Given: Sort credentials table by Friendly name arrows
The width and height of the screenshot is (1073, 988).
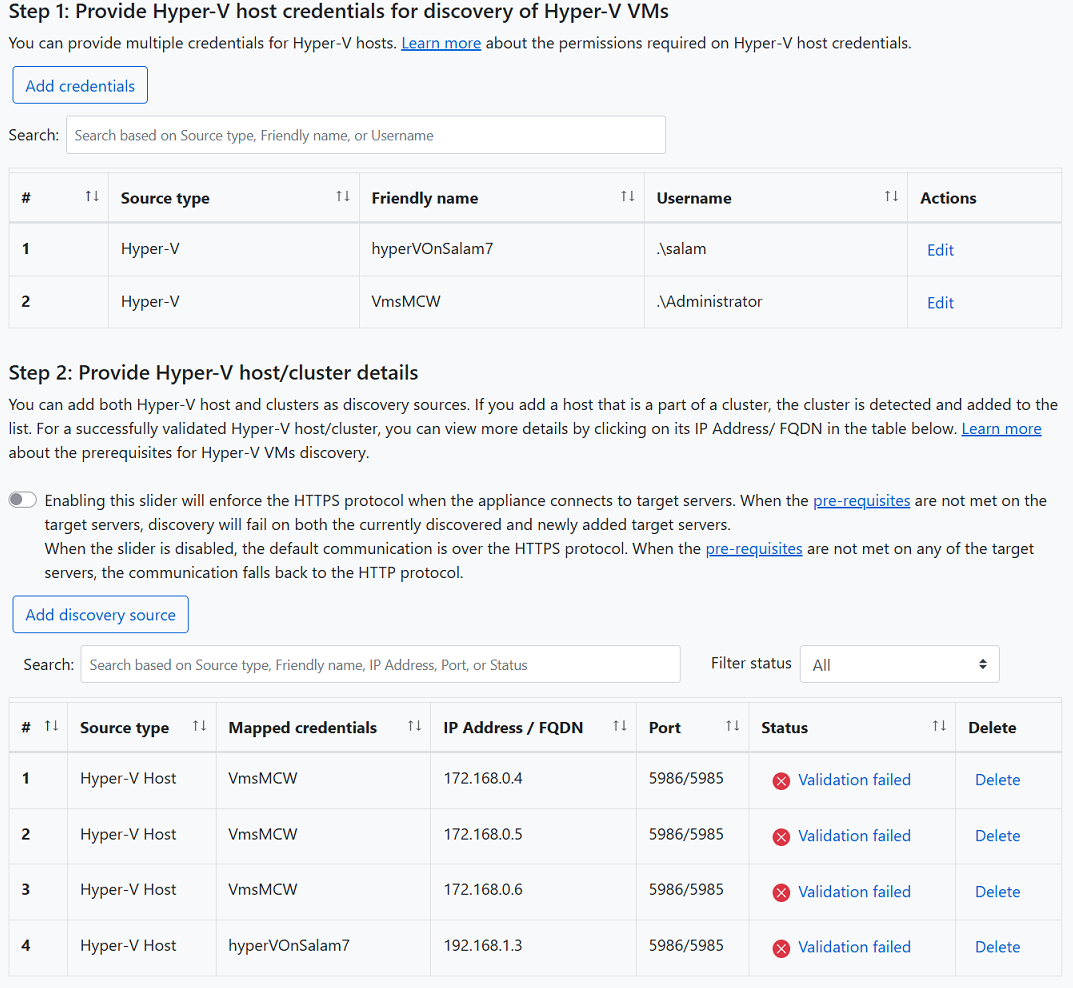Looking at the screenshot, I should point(627,197).
